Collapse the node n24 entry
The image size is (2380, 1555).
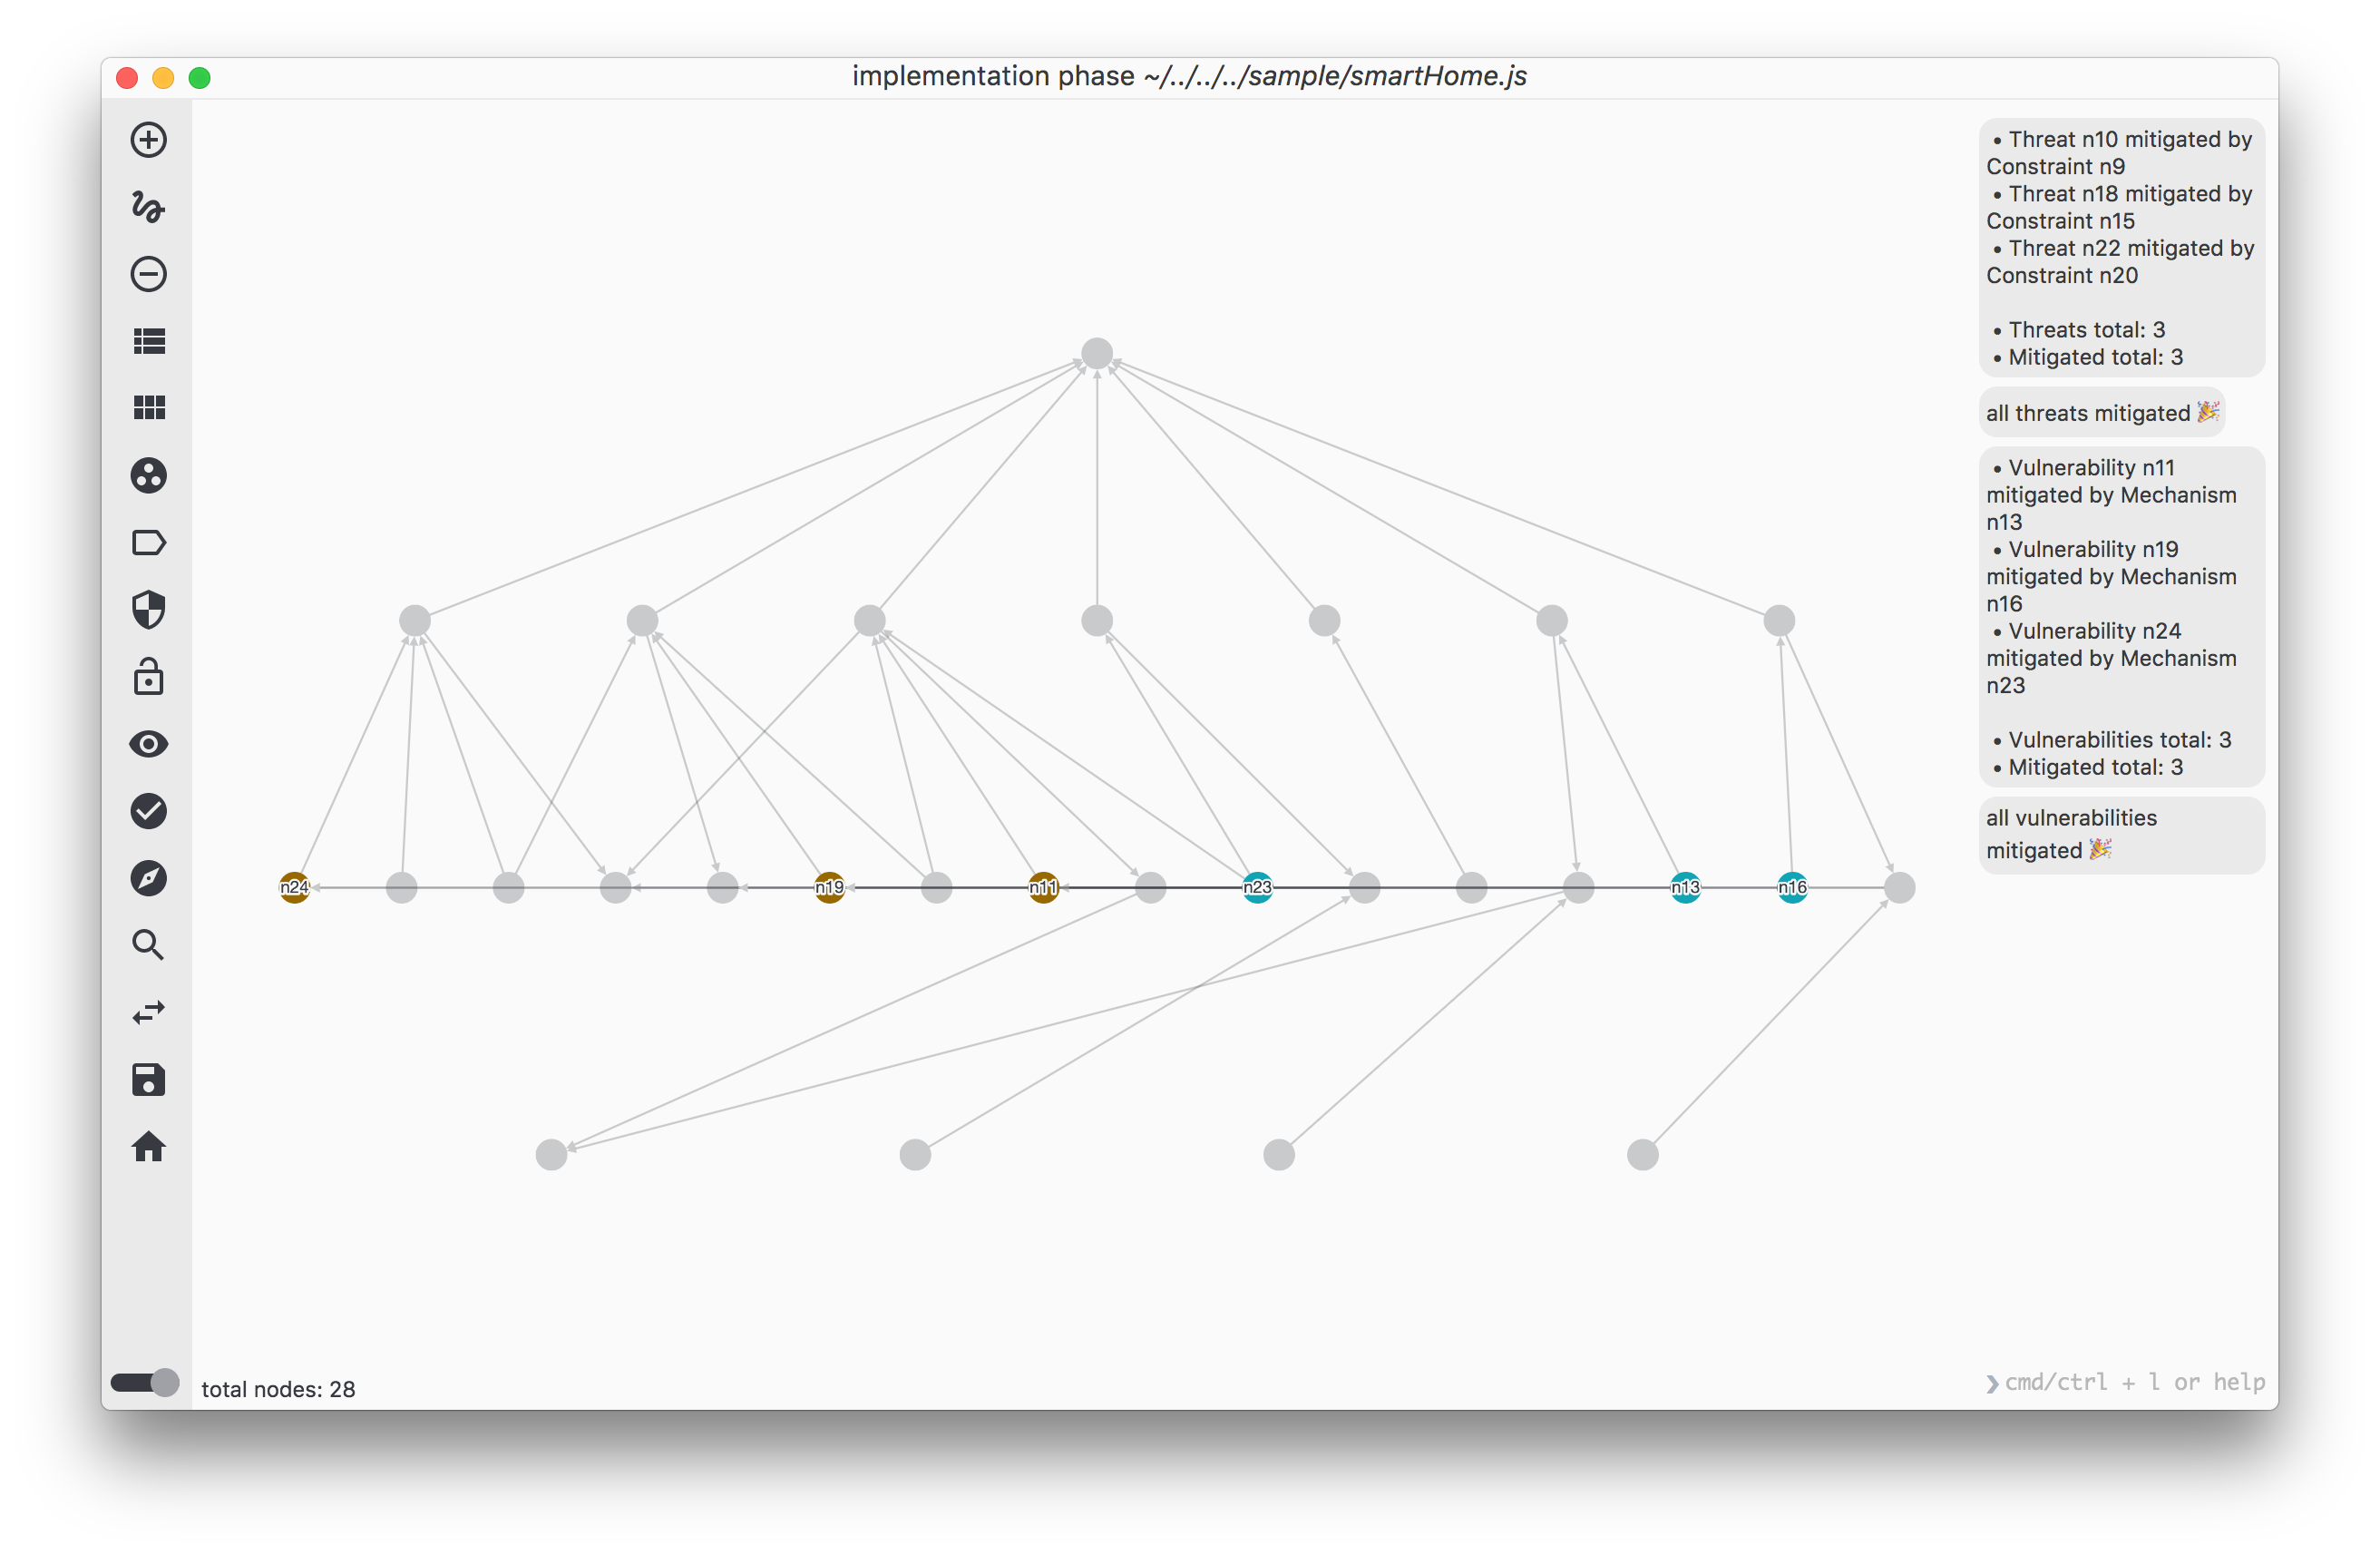(293, 888)
